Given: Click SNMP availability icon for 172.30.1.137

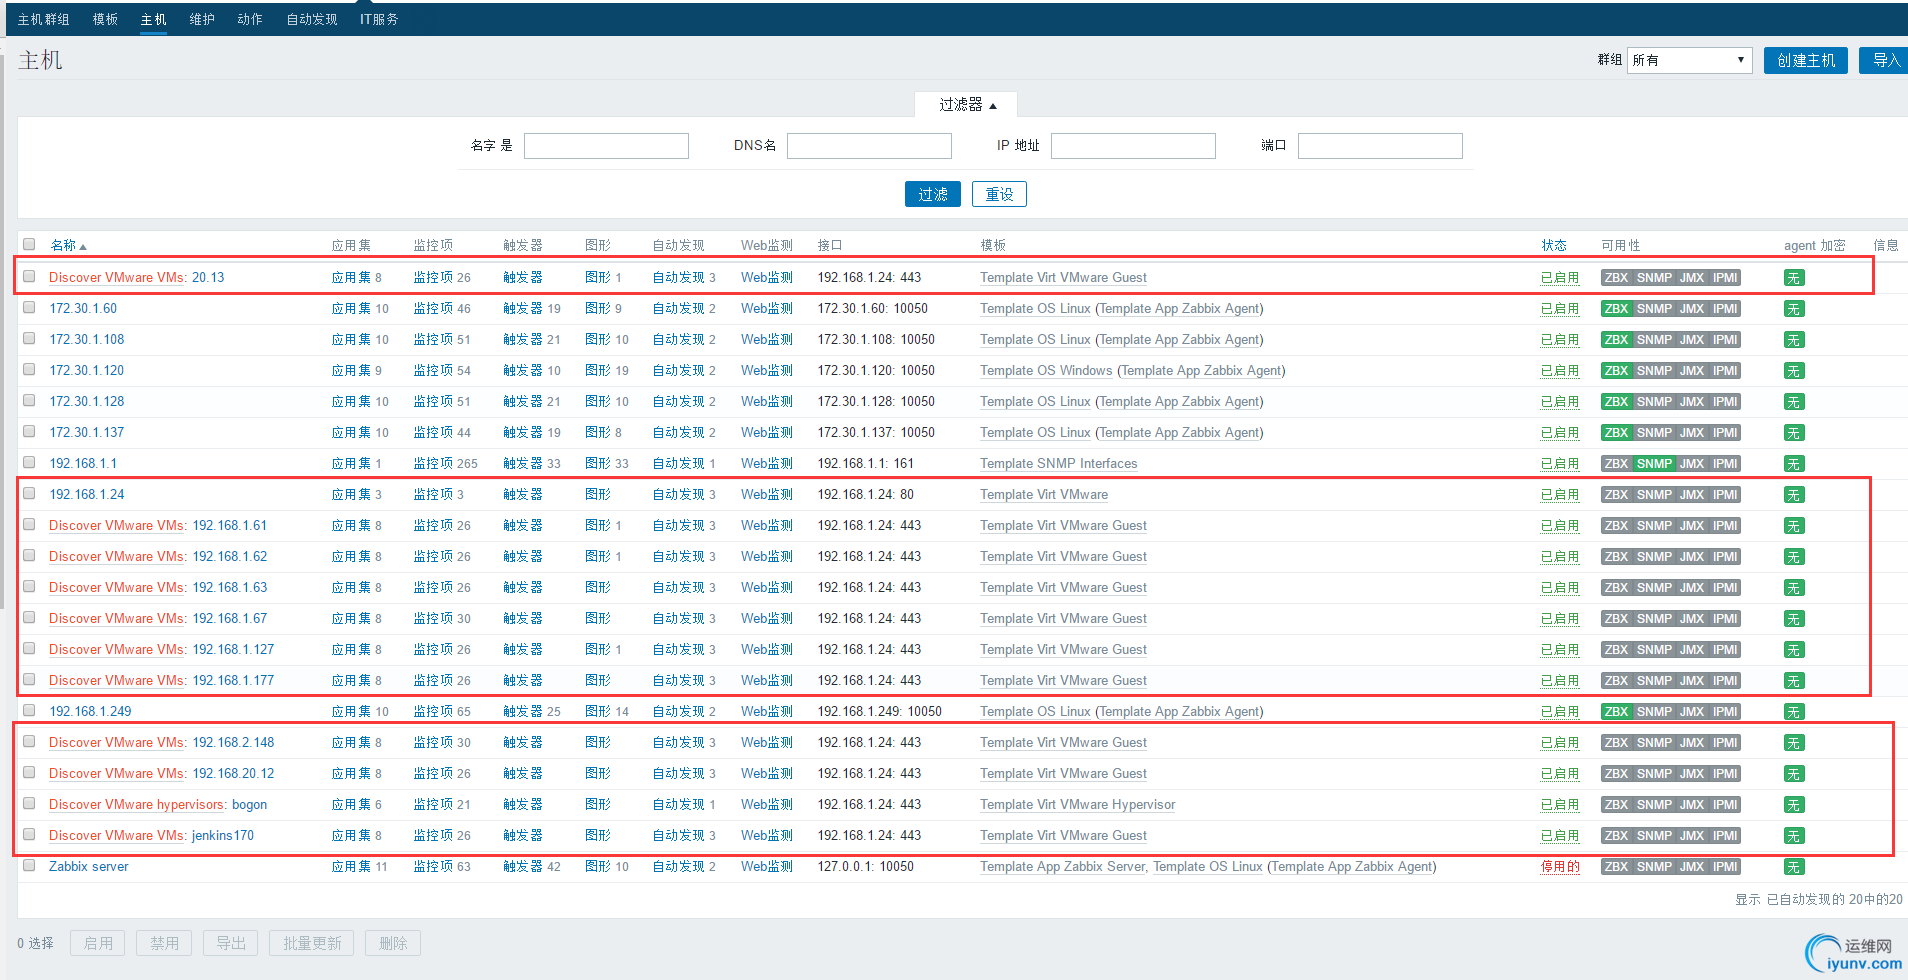Looking at the screenshot, I should 1654,432.
